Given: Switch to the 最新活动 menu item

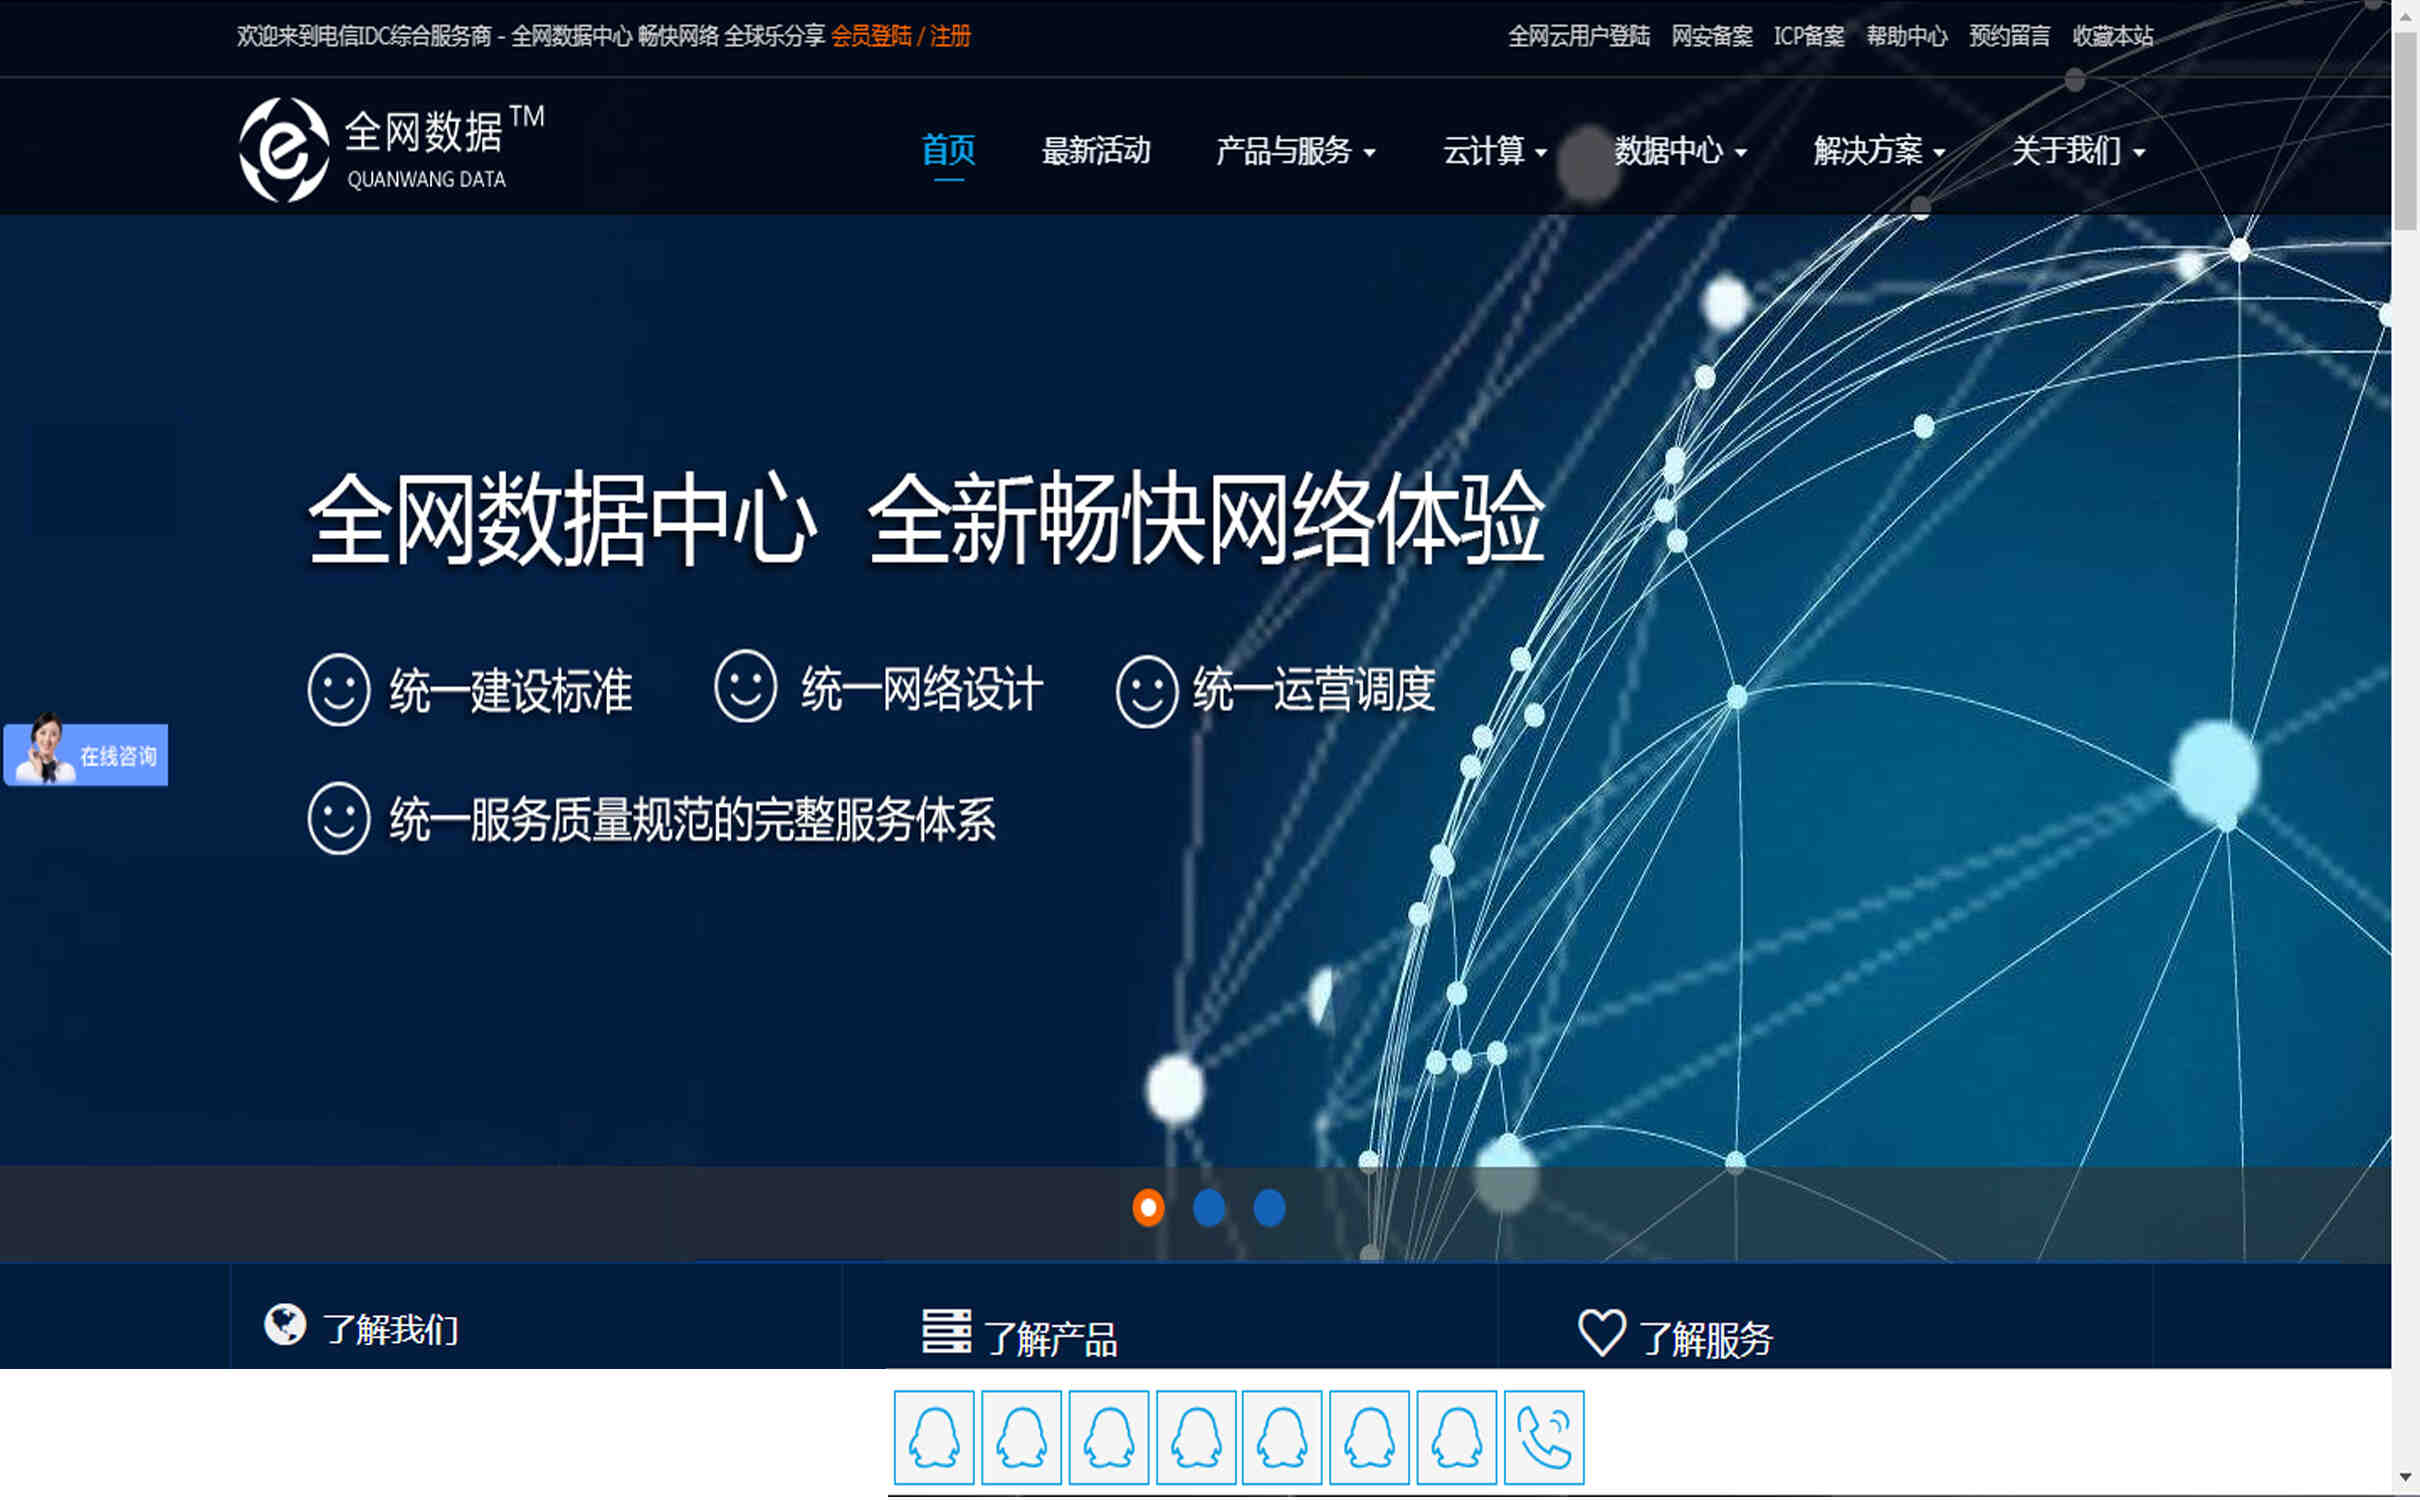Looking at the screenshot, I should (1097, 152).
